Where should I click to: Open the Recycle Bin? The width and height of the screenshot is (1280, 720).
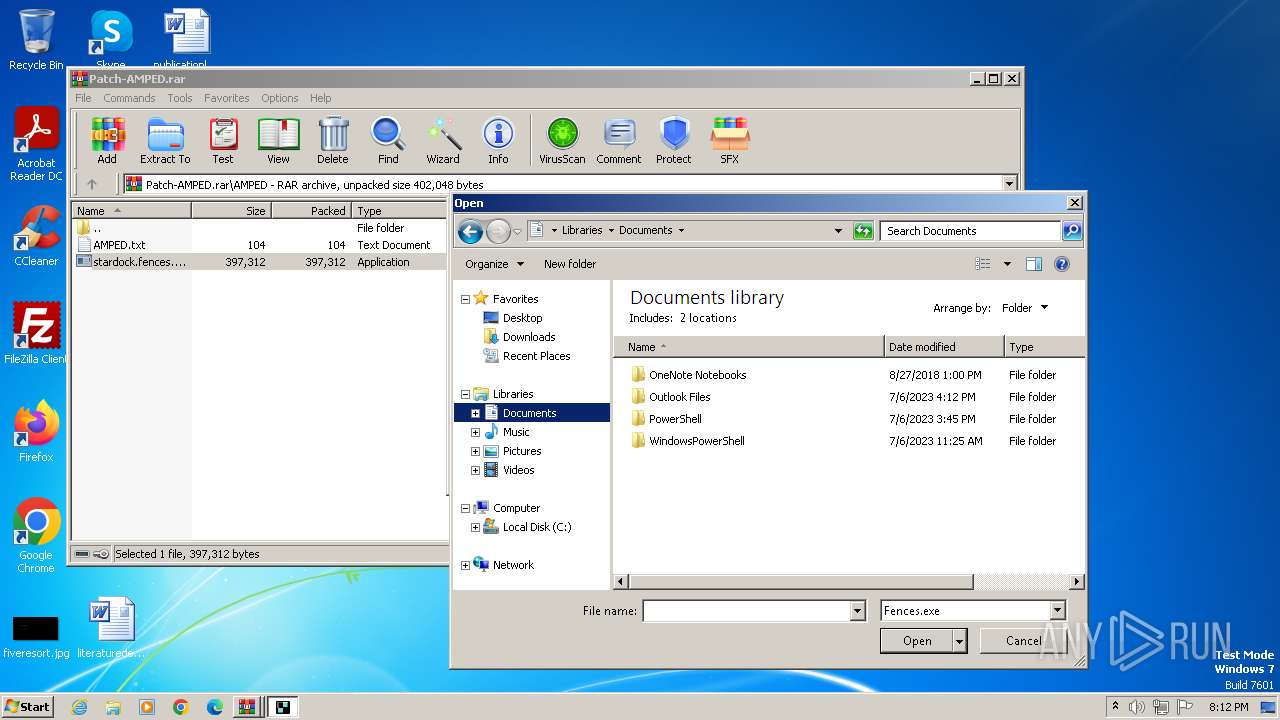click(x=36, y=40)
